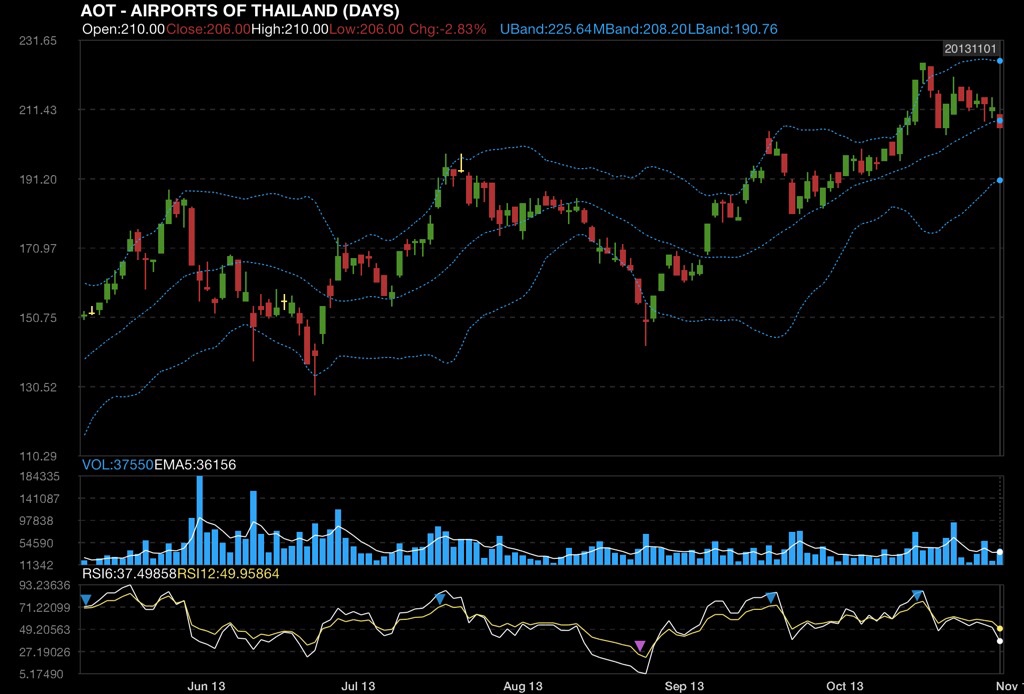
Task: Click the RSI12:49.95864 label
Action: click(x=229, y=575)
